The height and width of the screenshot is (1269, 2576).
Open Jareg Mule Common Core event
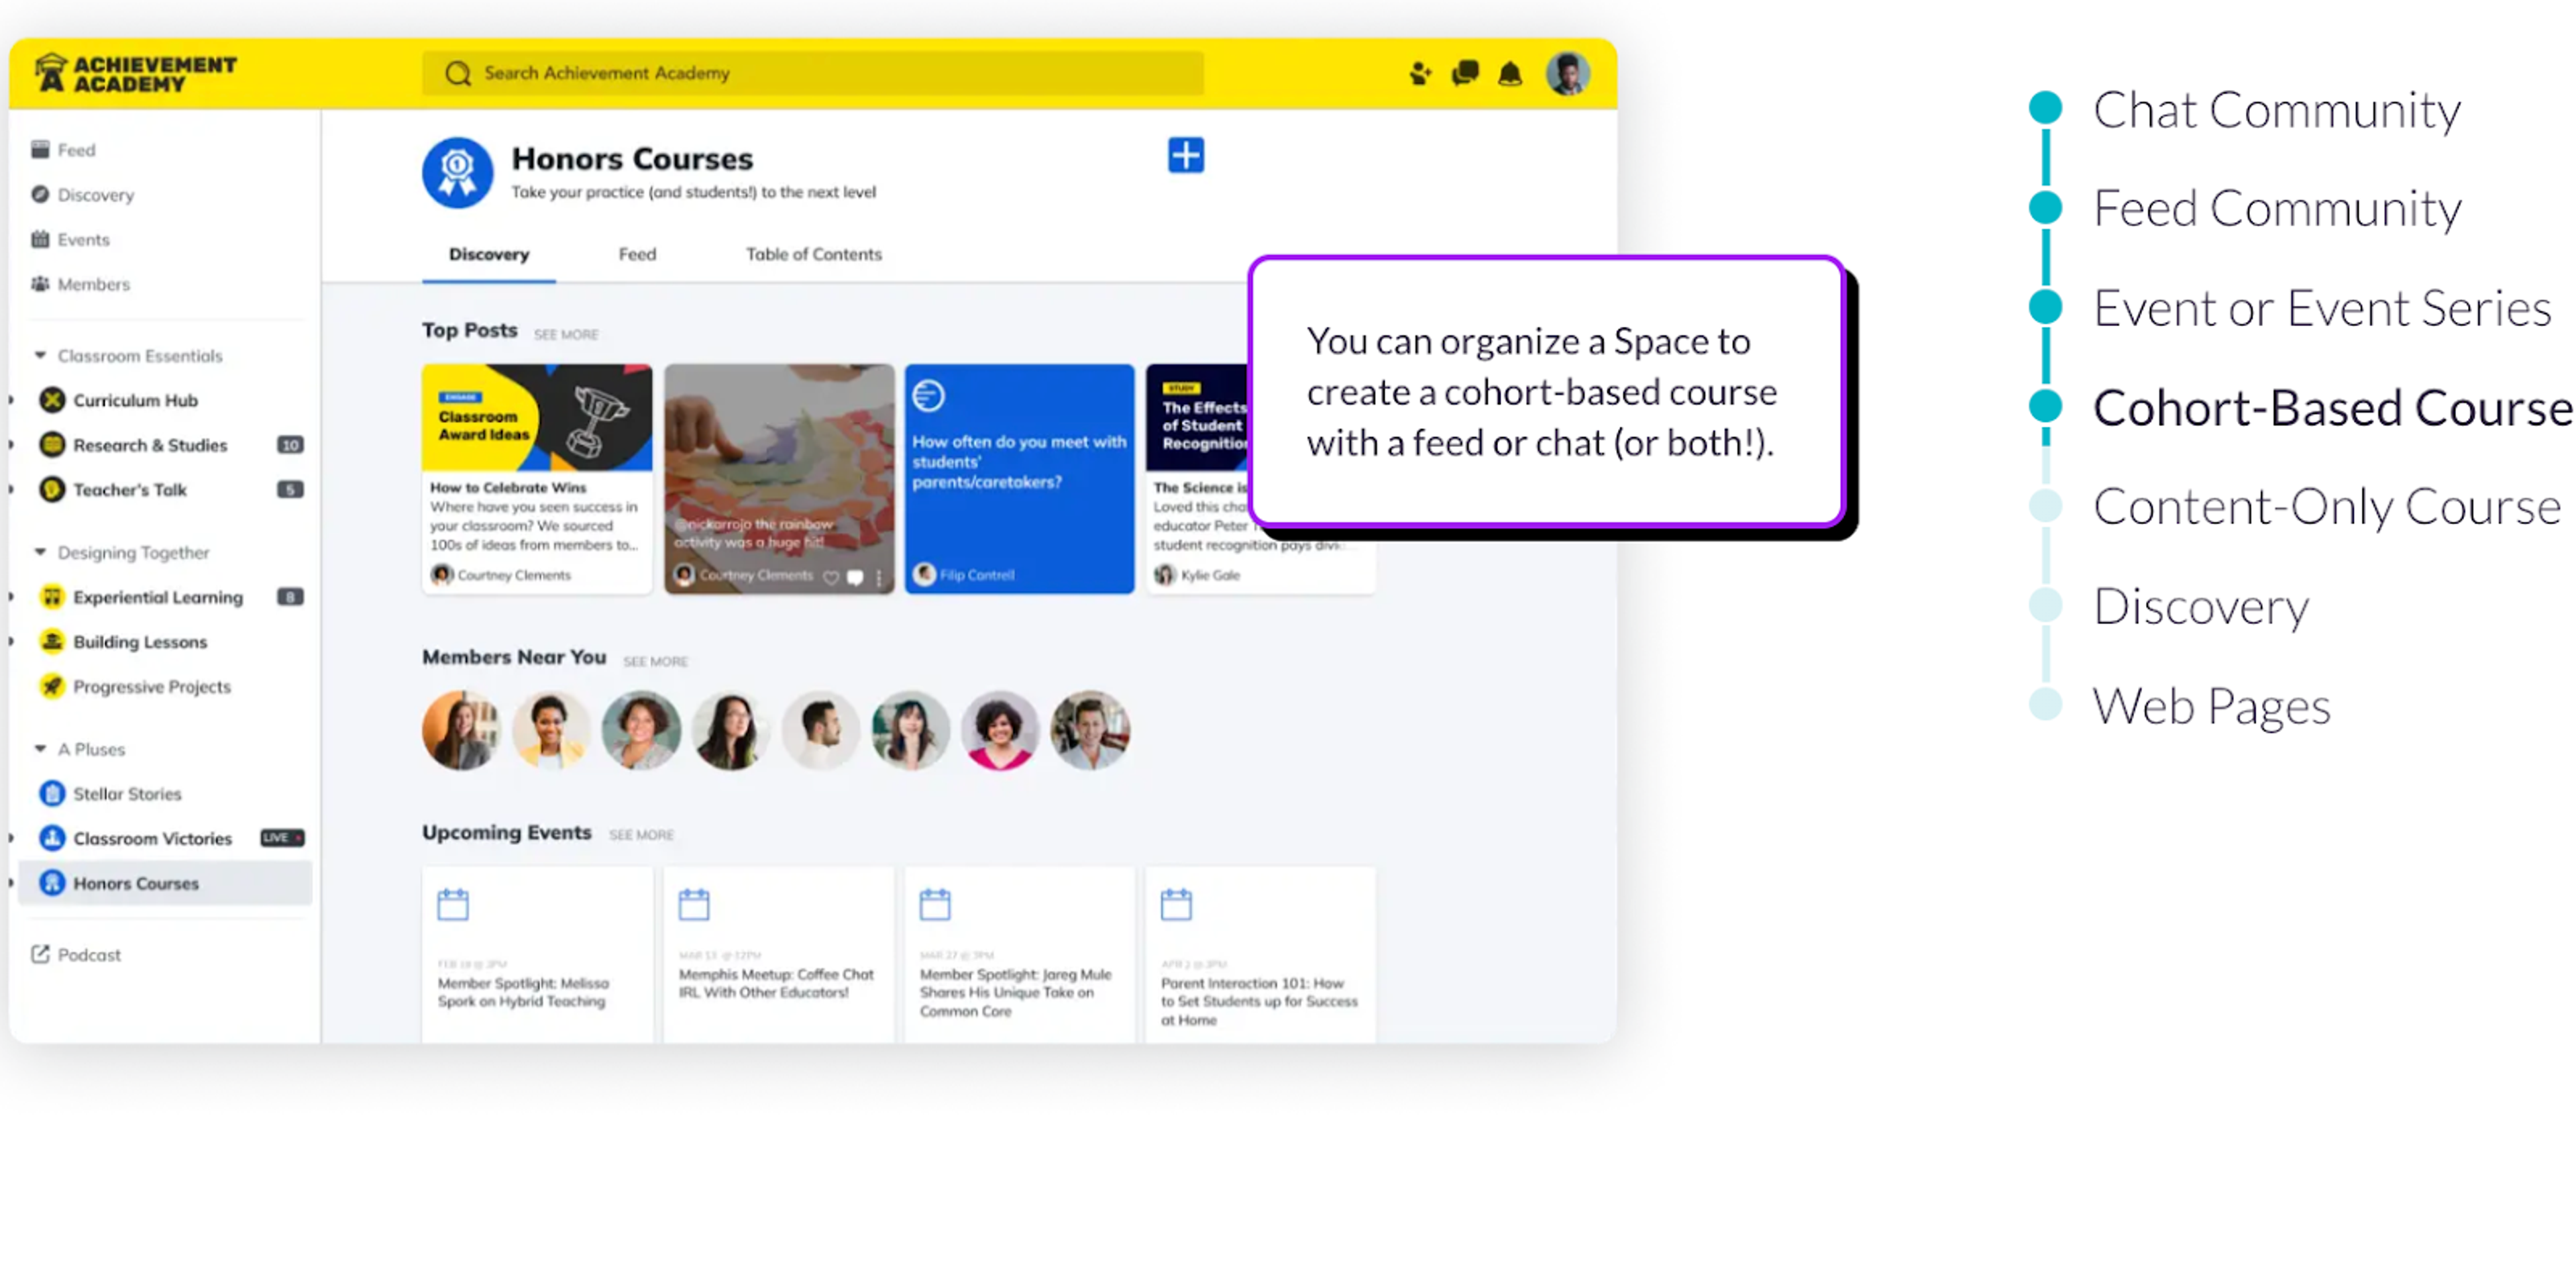coord(1020,955)
